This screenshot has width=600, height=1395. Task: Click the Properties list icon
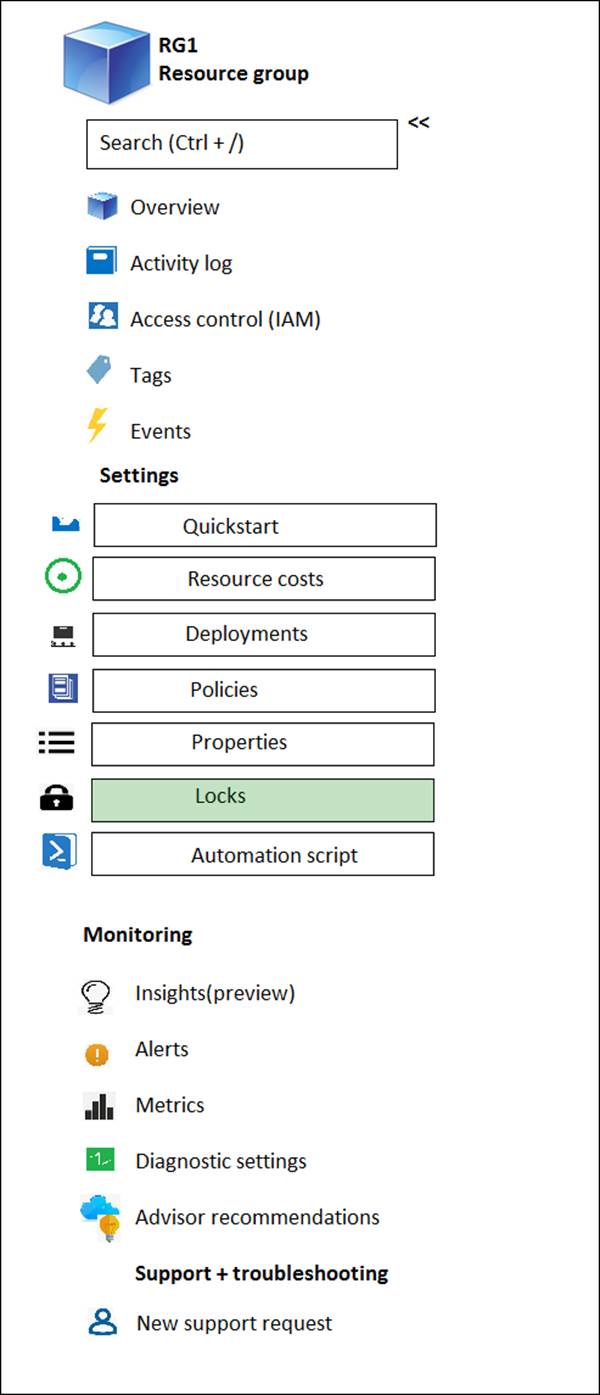(x=56, y=742)
